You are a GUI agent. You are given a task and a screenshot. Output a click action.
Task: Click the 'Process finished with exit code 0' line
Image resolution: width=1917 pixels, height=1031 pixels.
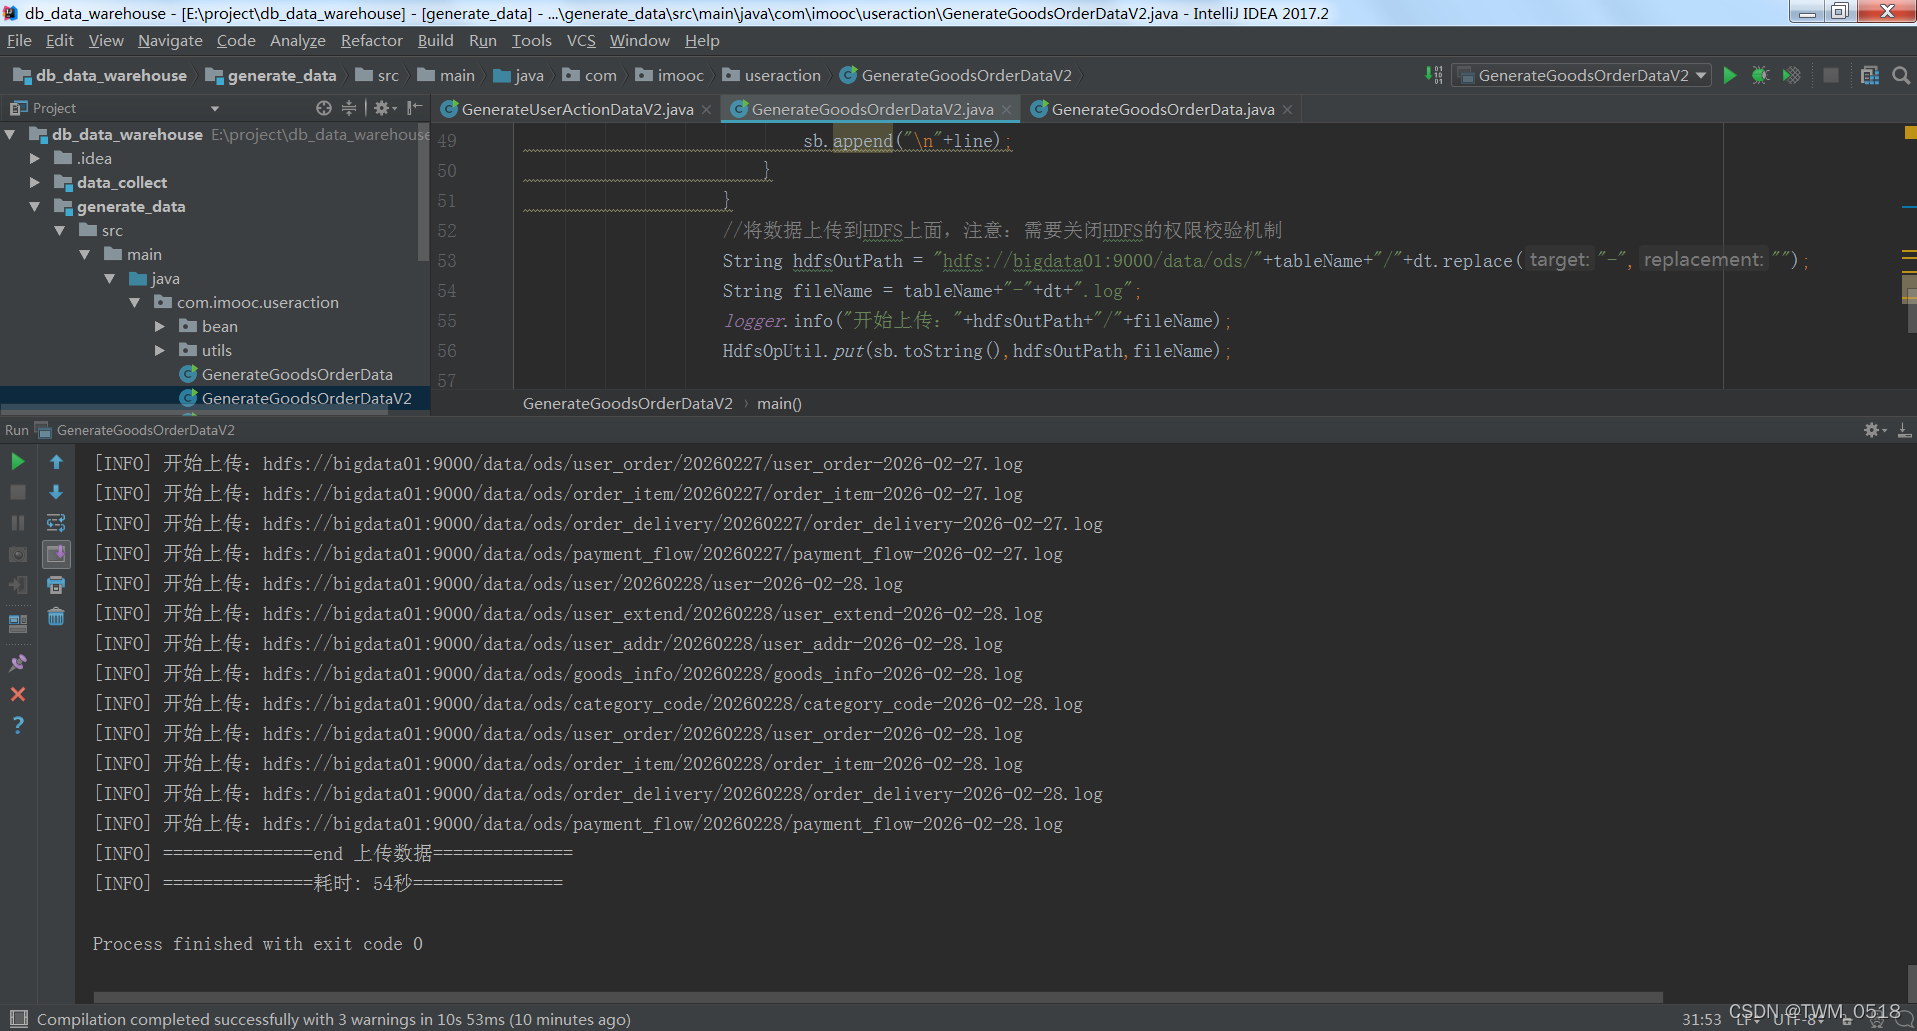point(257,943)
